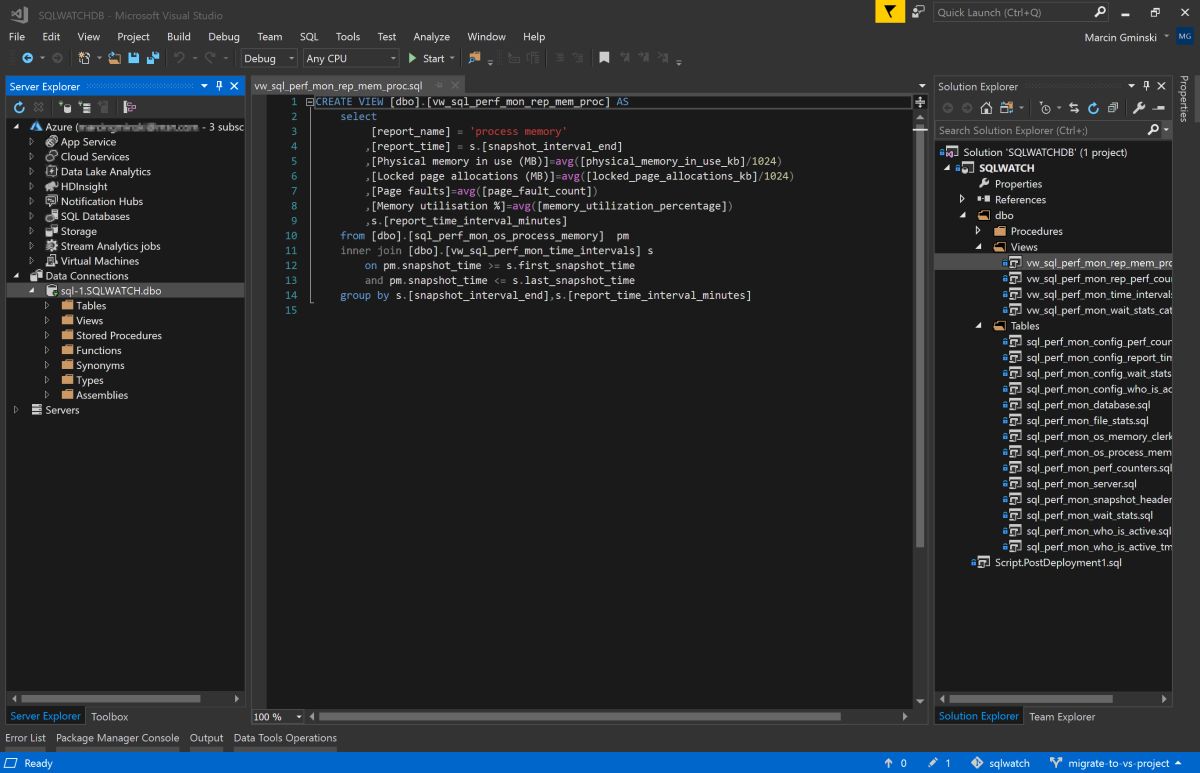
Task: Close the vw_sql_perf_mon_rep_mem_proc.sql tab
Action: click(455, 86)
